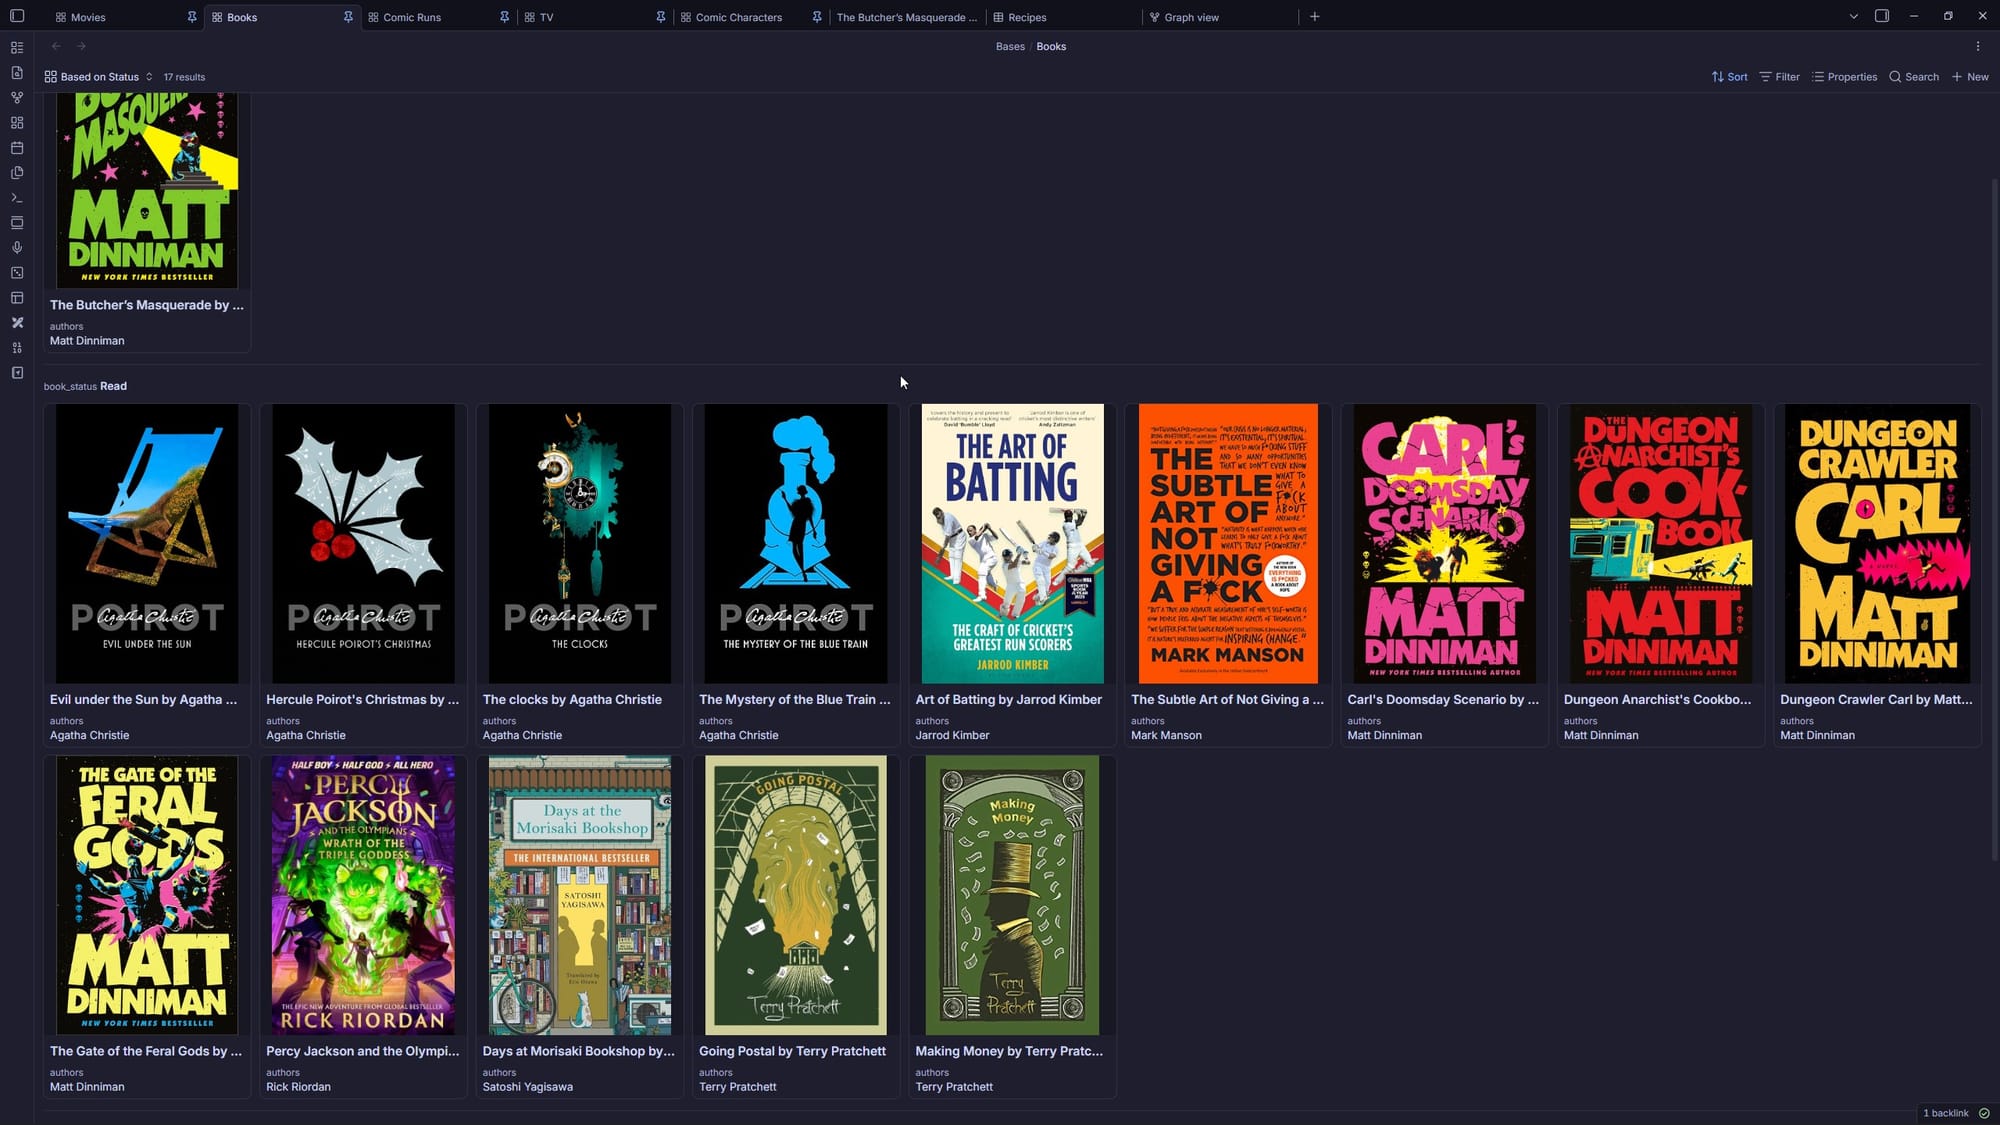Open the Percy Jackson Wrath of Triple Goddess cover
Image resolution: width=2000 pixels, height=1125 pixels.
click(x=363, y=895)
